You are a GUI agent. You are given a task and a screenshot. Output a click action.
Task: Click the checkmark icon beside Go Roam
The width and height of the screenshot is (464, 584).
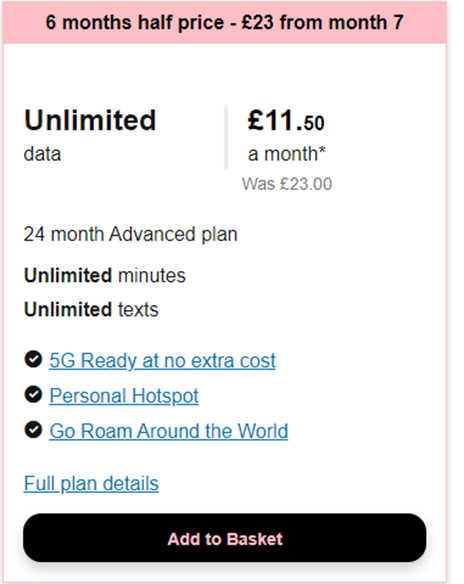pyautogui.click(x=33, y=430)
